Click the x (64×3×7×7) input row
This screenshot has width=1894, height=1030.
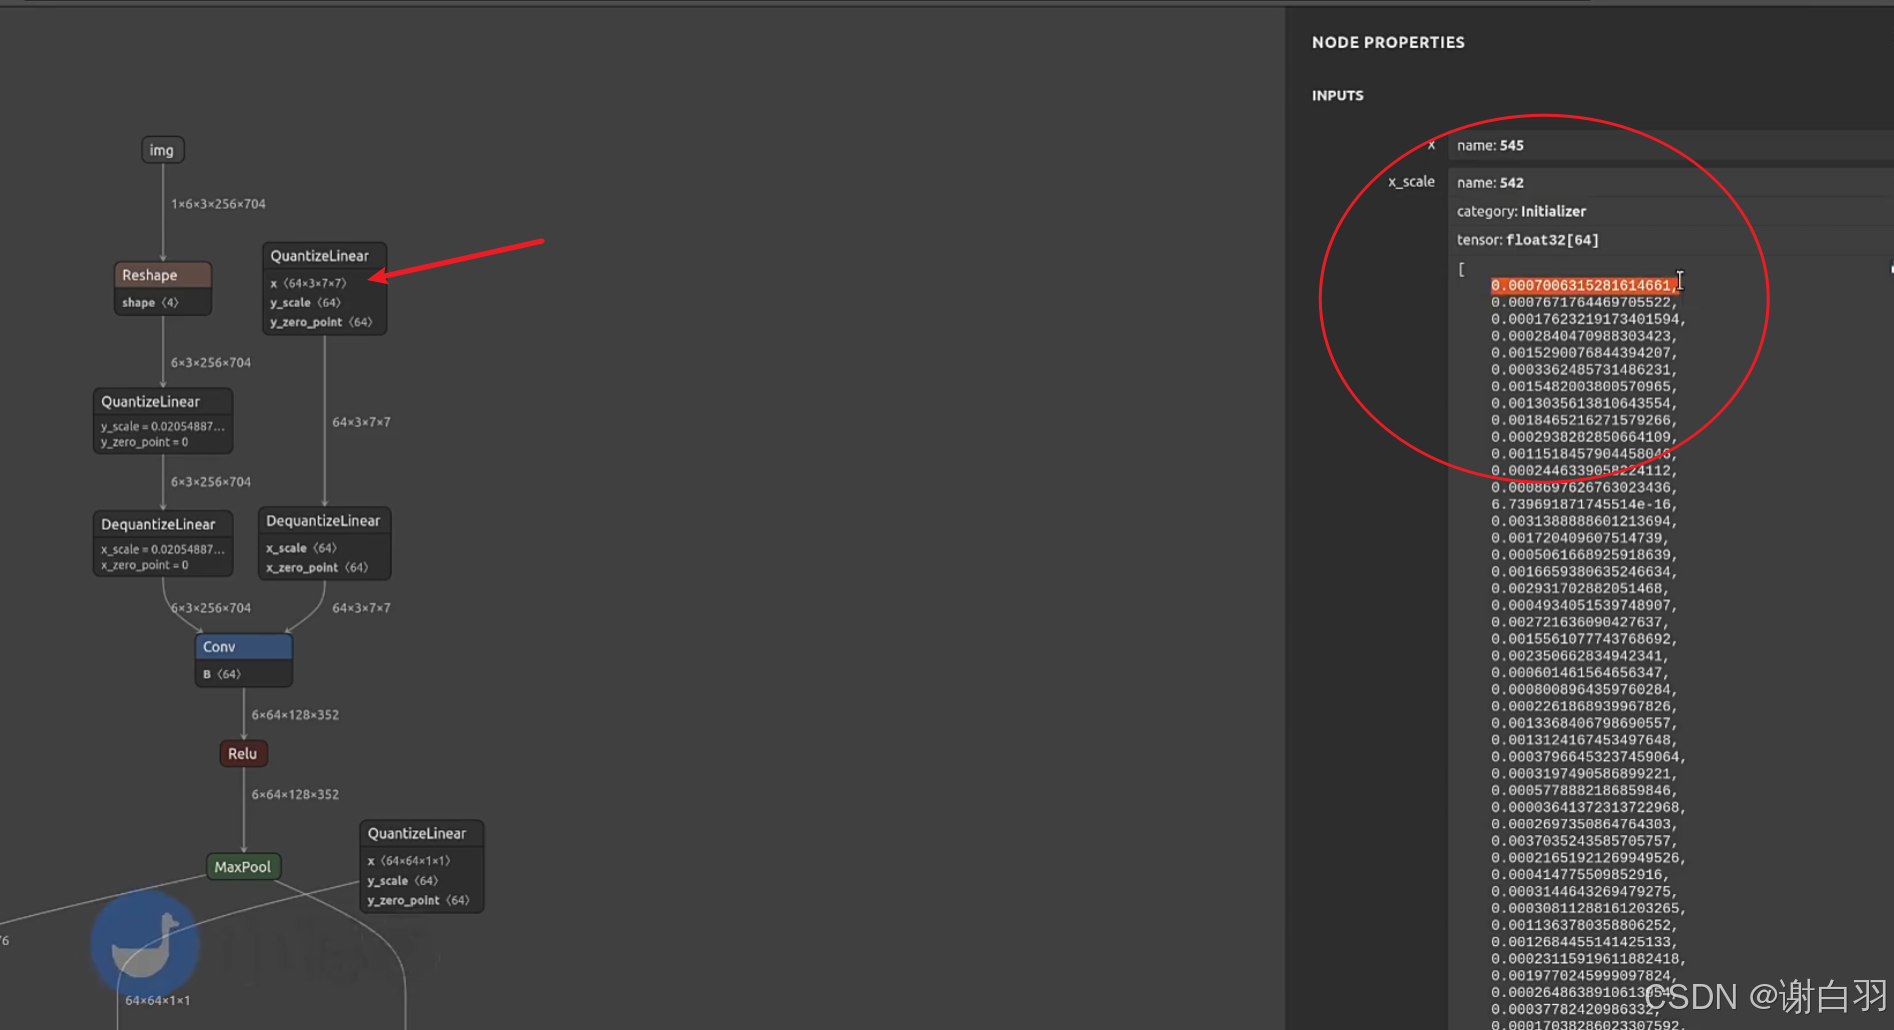click(308, 283)
